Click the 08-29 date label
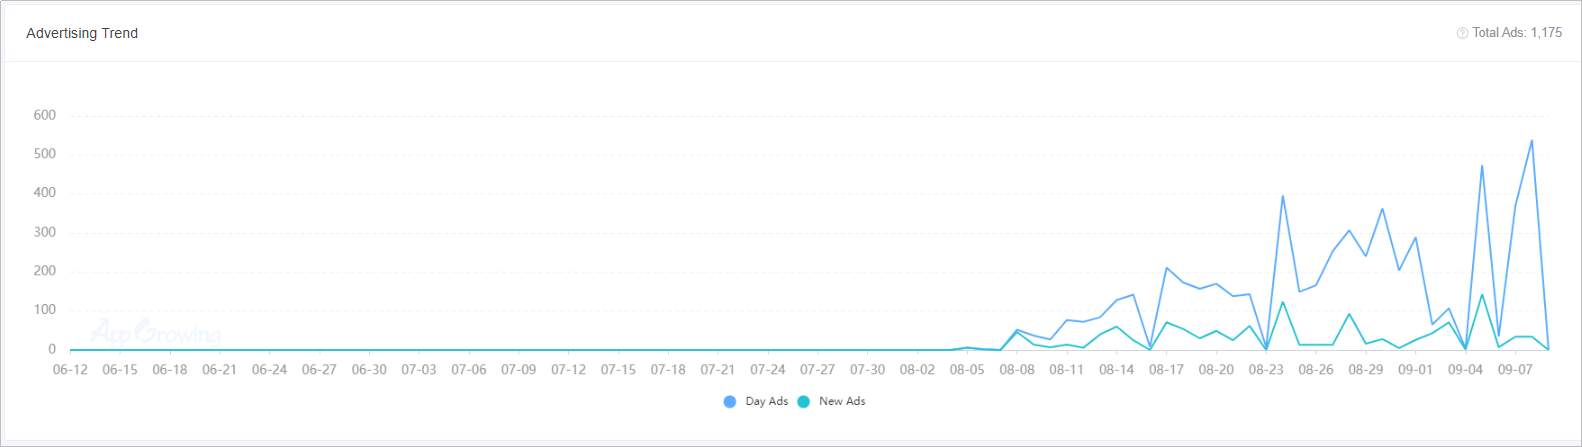The width and height of the screenshot is (1582, 447). 1366,370
